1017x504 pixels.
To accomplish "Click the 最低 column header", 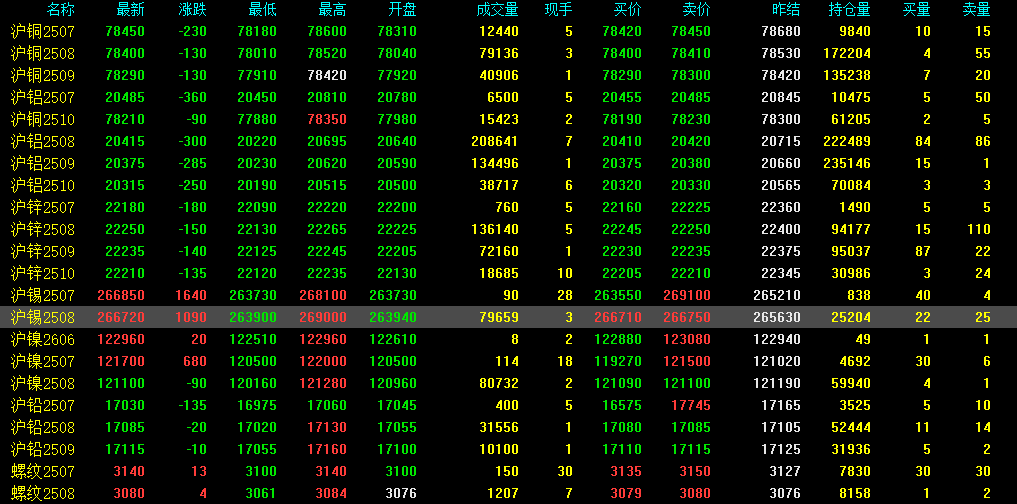I will tap(263, 10).
